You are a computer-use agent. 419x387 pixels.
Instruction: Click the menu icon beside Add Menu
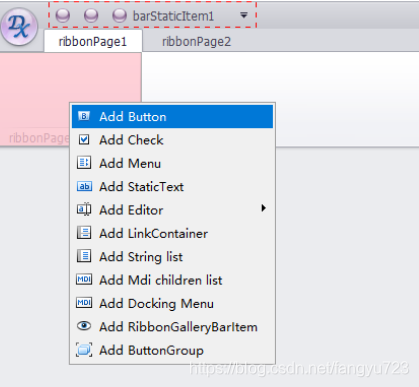[84, 163]
